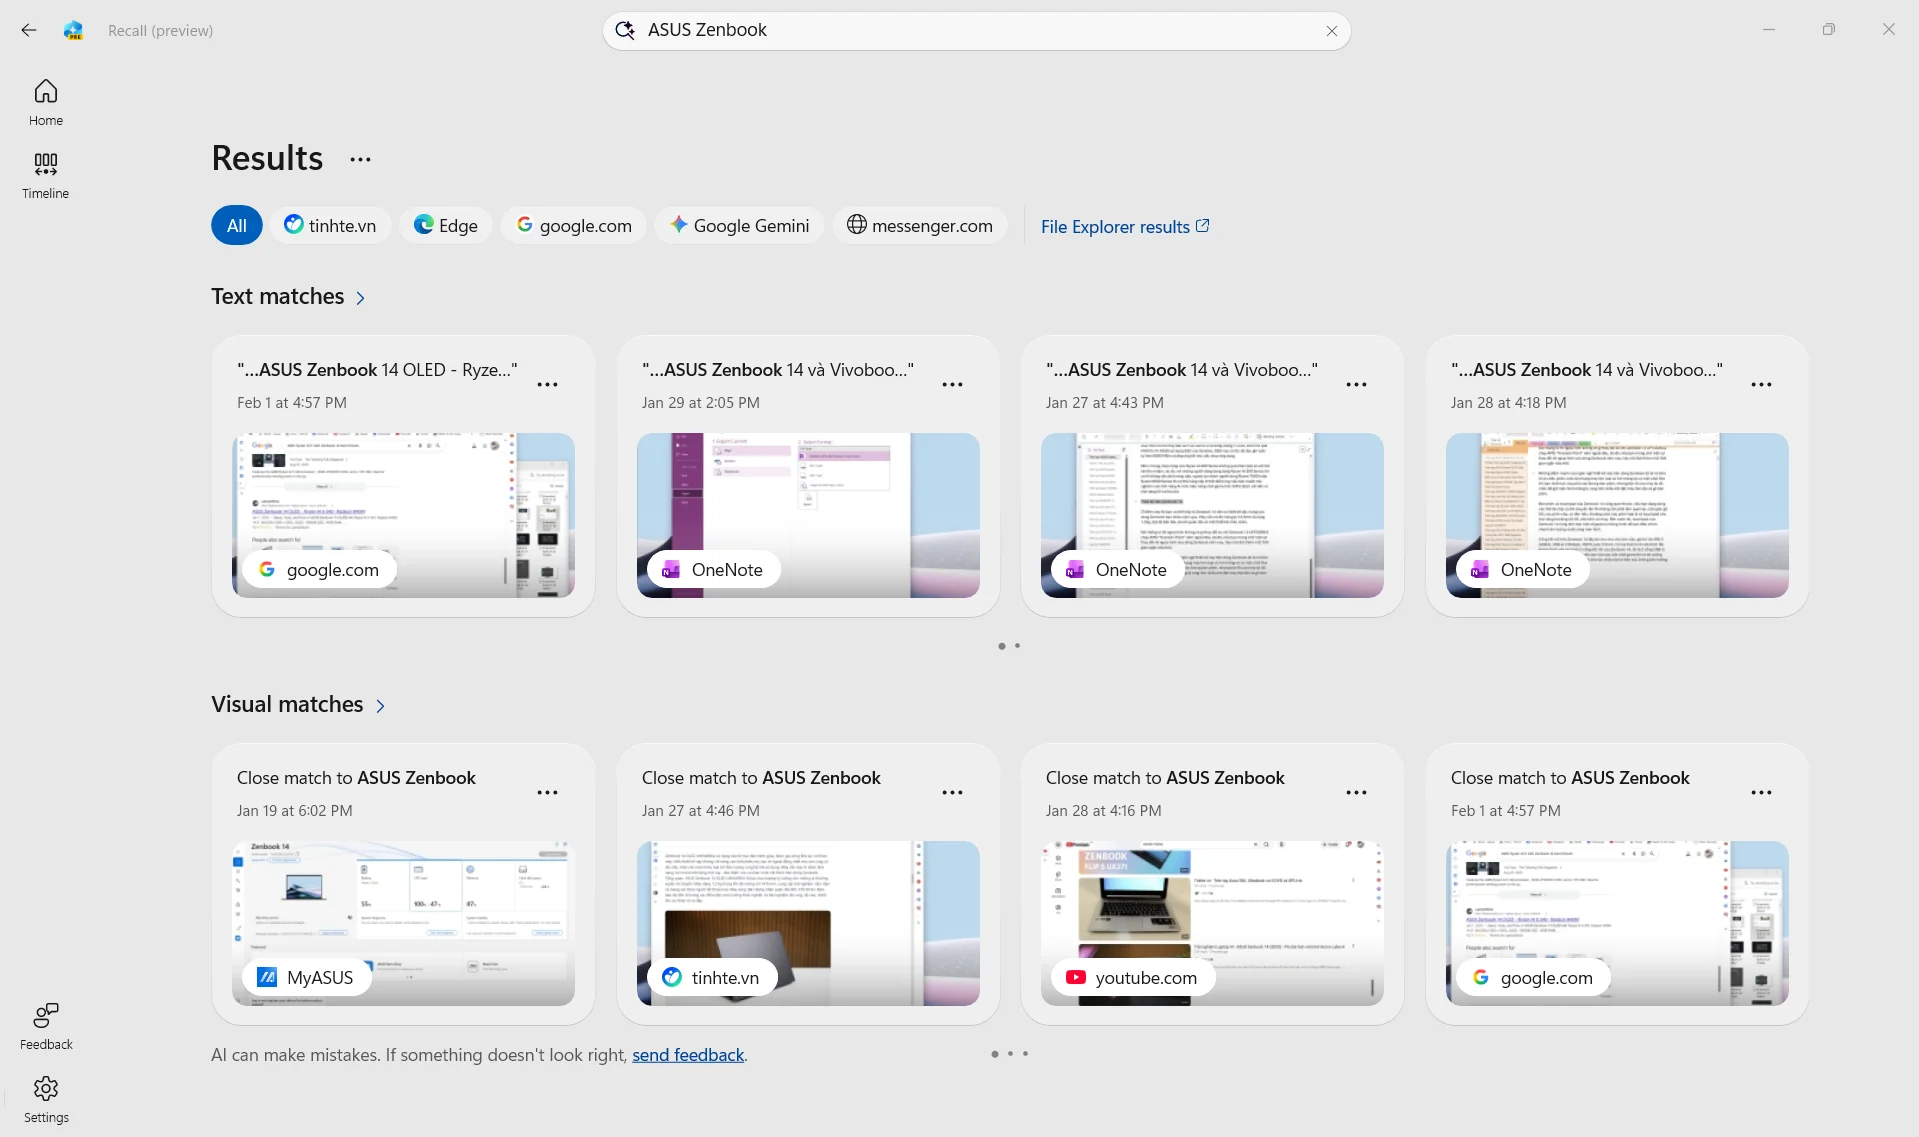Filter results by tinhte.vn
The height and width of the screenshot is (1137, 1919).
tap(330, 226)
